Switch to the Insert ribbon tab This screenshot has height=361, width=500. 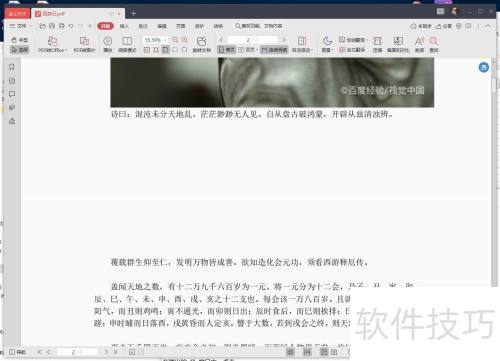[x=124, y=26]
